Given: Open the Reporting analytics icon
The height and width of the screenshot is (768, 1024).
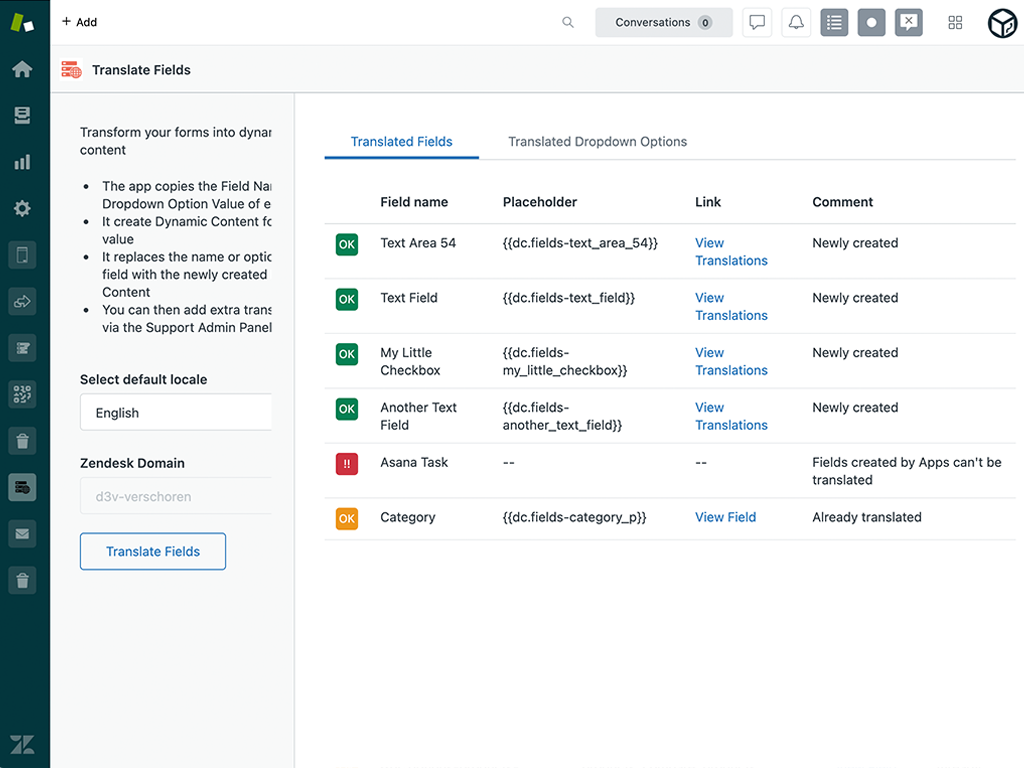Looking at the screenshot, I should 22,161.
